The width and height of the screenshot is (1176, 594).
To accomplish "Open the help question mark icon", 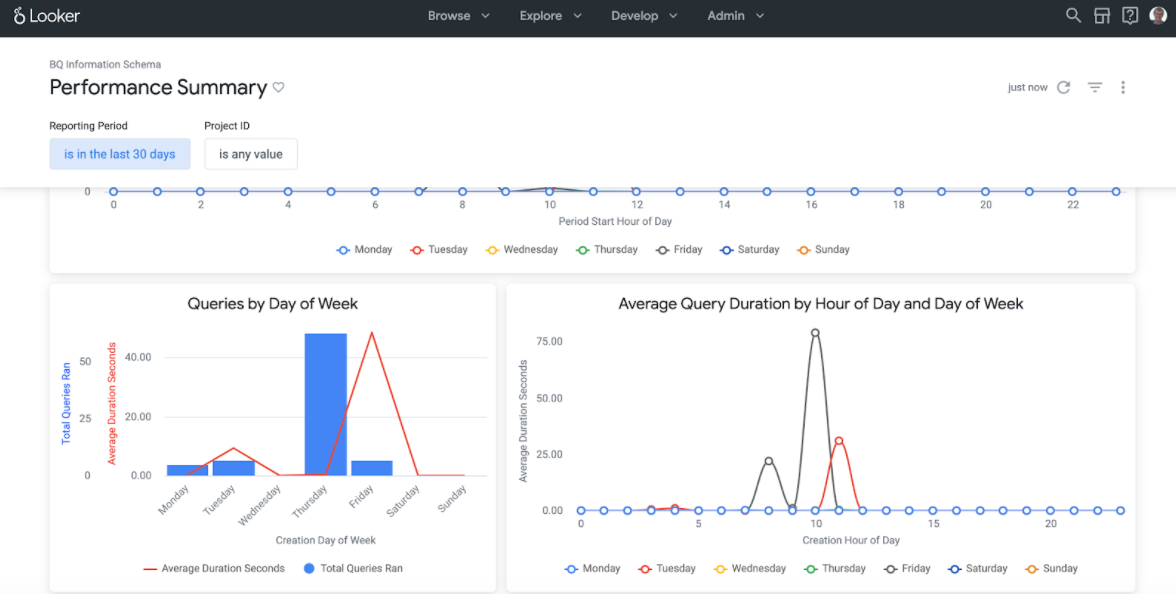I will (1130, 16).
